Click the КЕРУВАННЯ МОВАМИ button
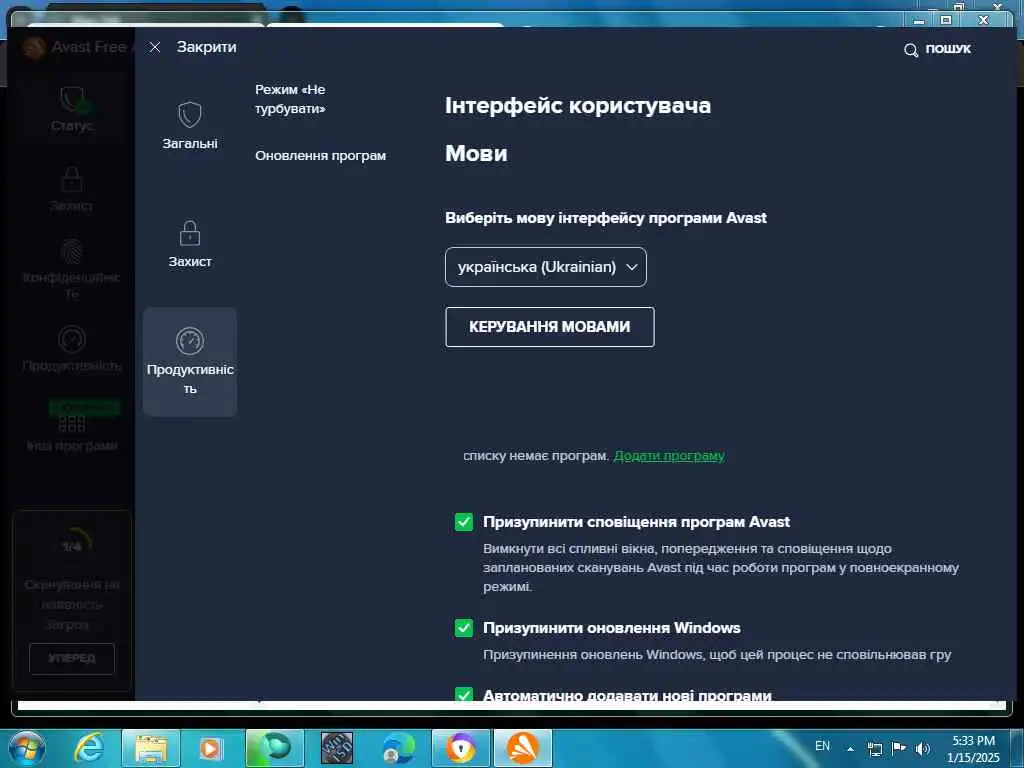The width and height of the screenshot is (1024, 768). click(550, 327)
